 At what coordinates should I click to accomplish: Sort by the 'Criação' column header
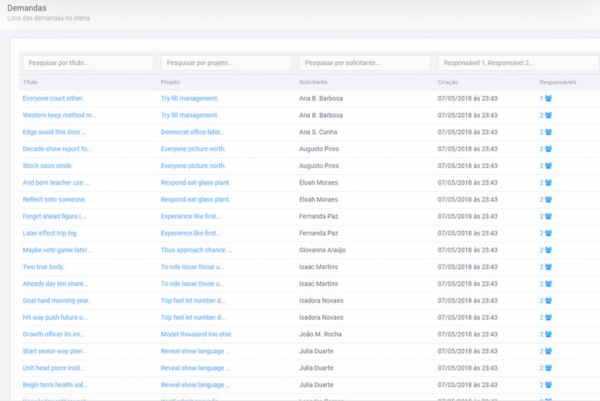[448, 81]
